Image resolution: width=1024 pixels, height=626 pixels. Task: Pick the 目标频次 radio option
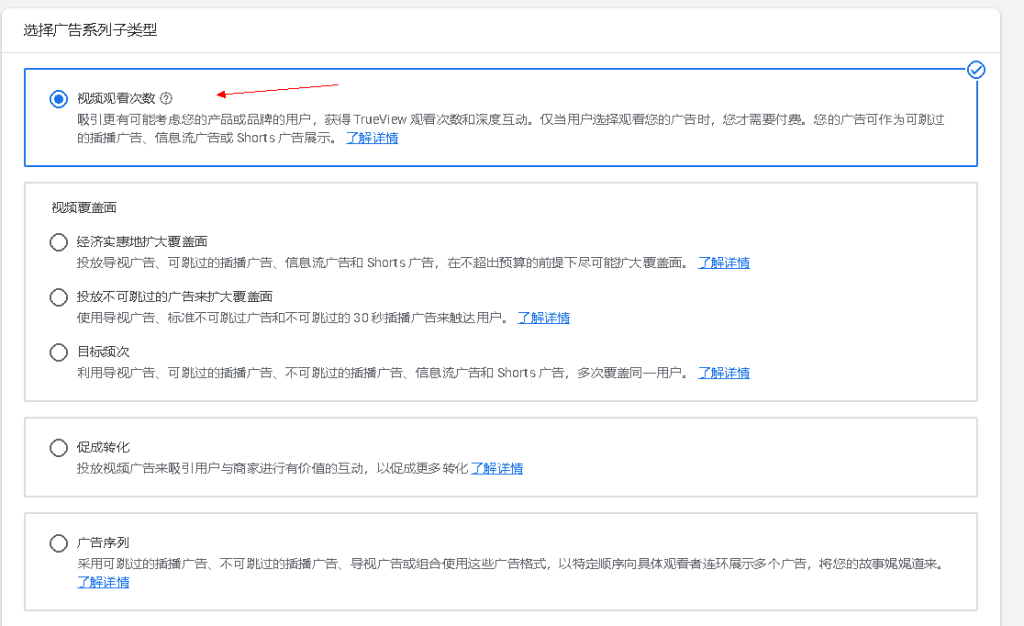tap(58, 352)
